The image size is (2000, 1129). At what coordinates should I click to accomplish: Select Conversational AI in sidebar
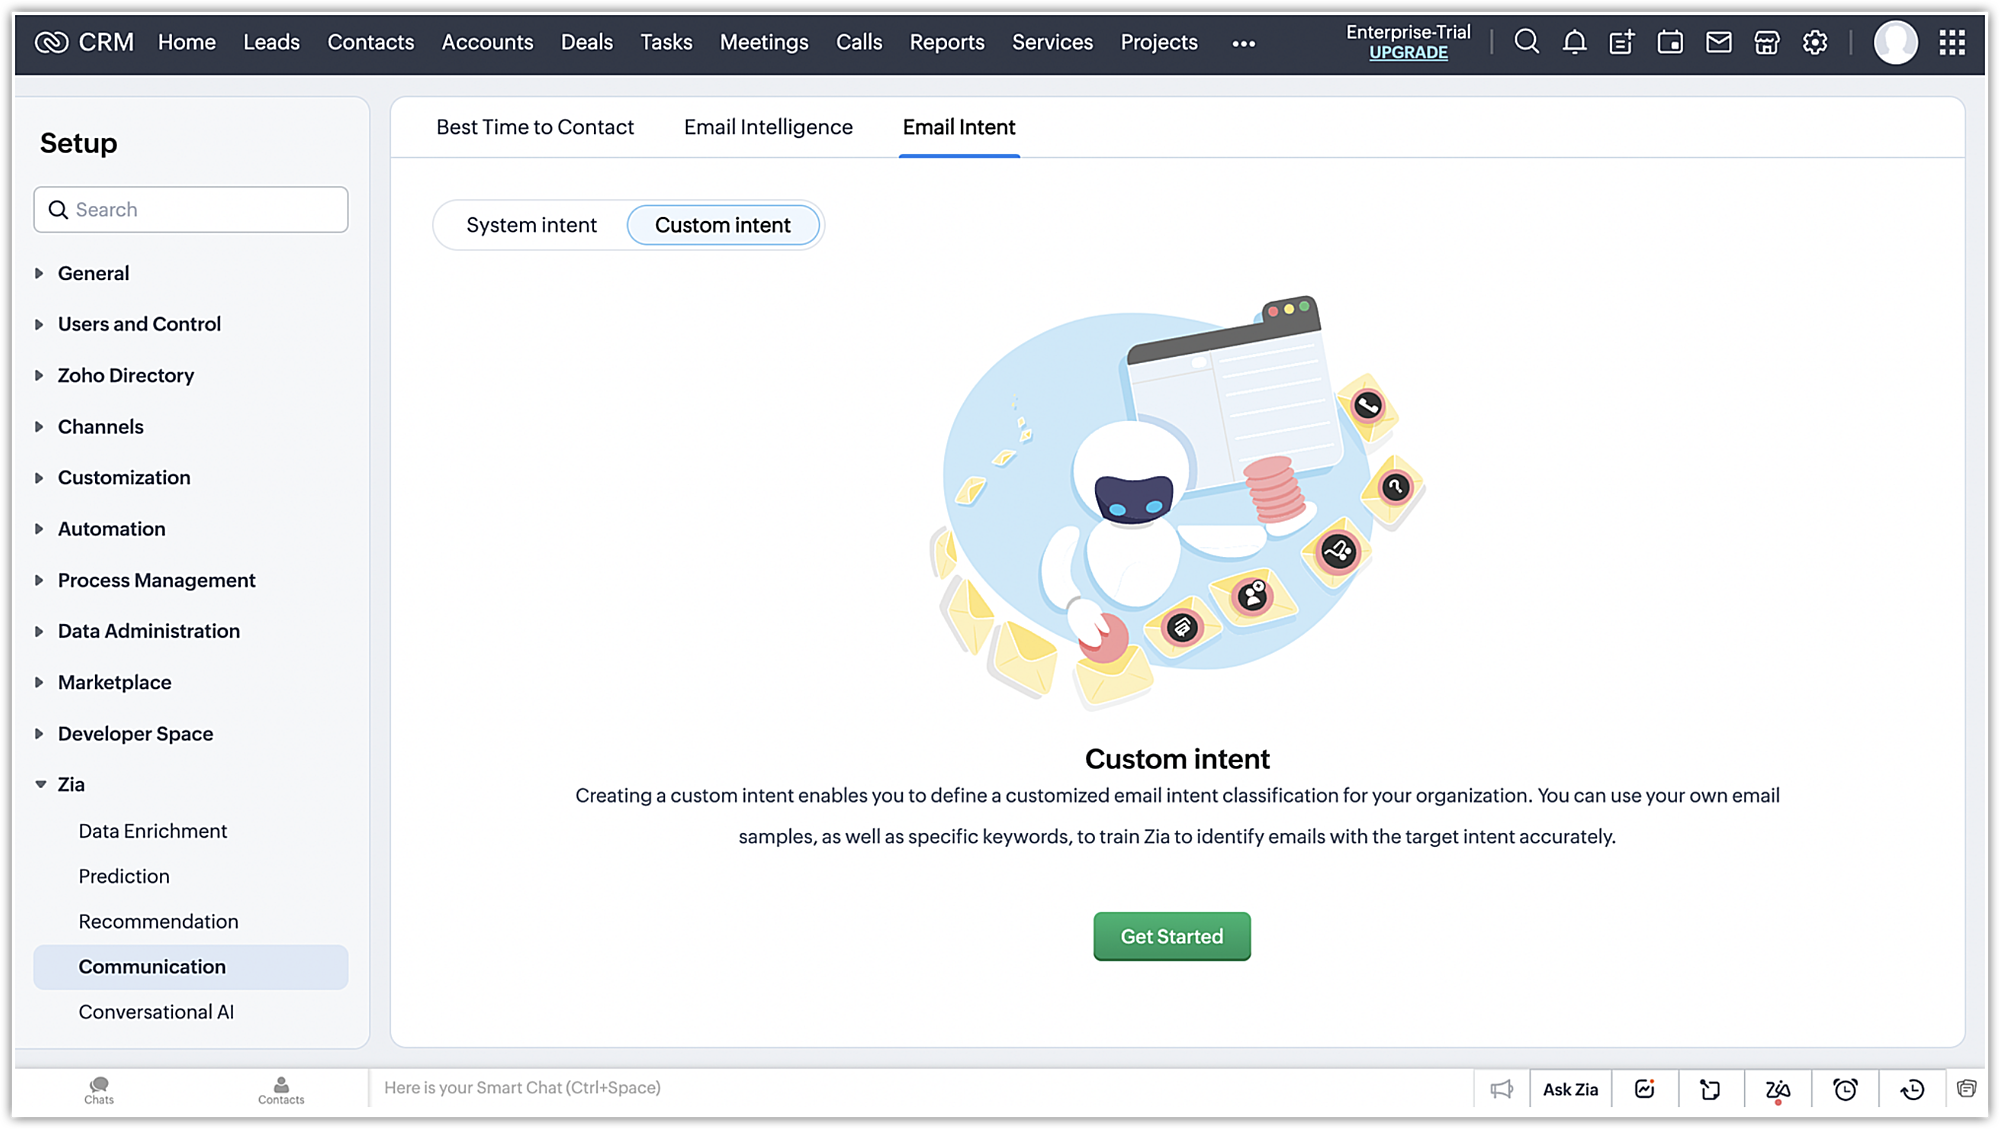pos(156,1012)
